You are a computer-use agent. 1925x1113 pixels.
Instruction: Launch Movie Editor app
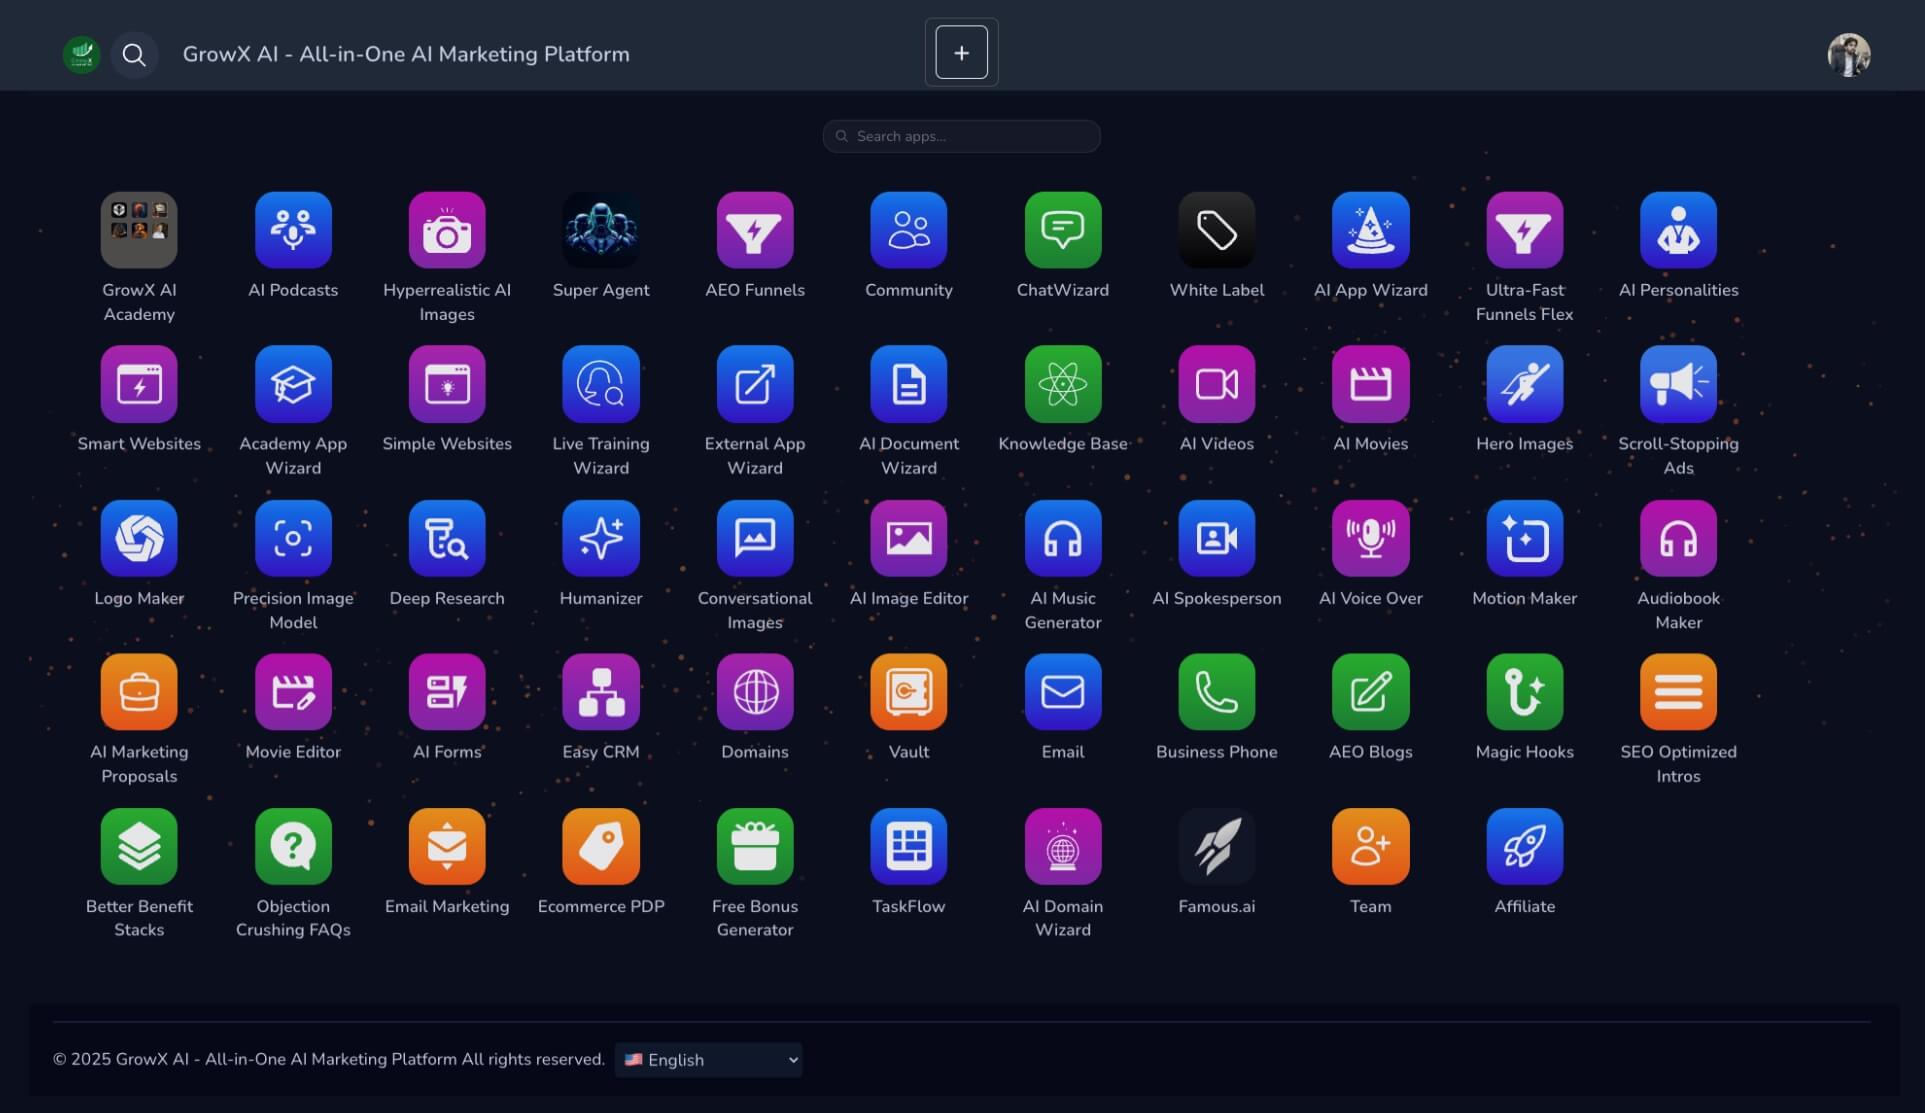[x=293, y=692]
